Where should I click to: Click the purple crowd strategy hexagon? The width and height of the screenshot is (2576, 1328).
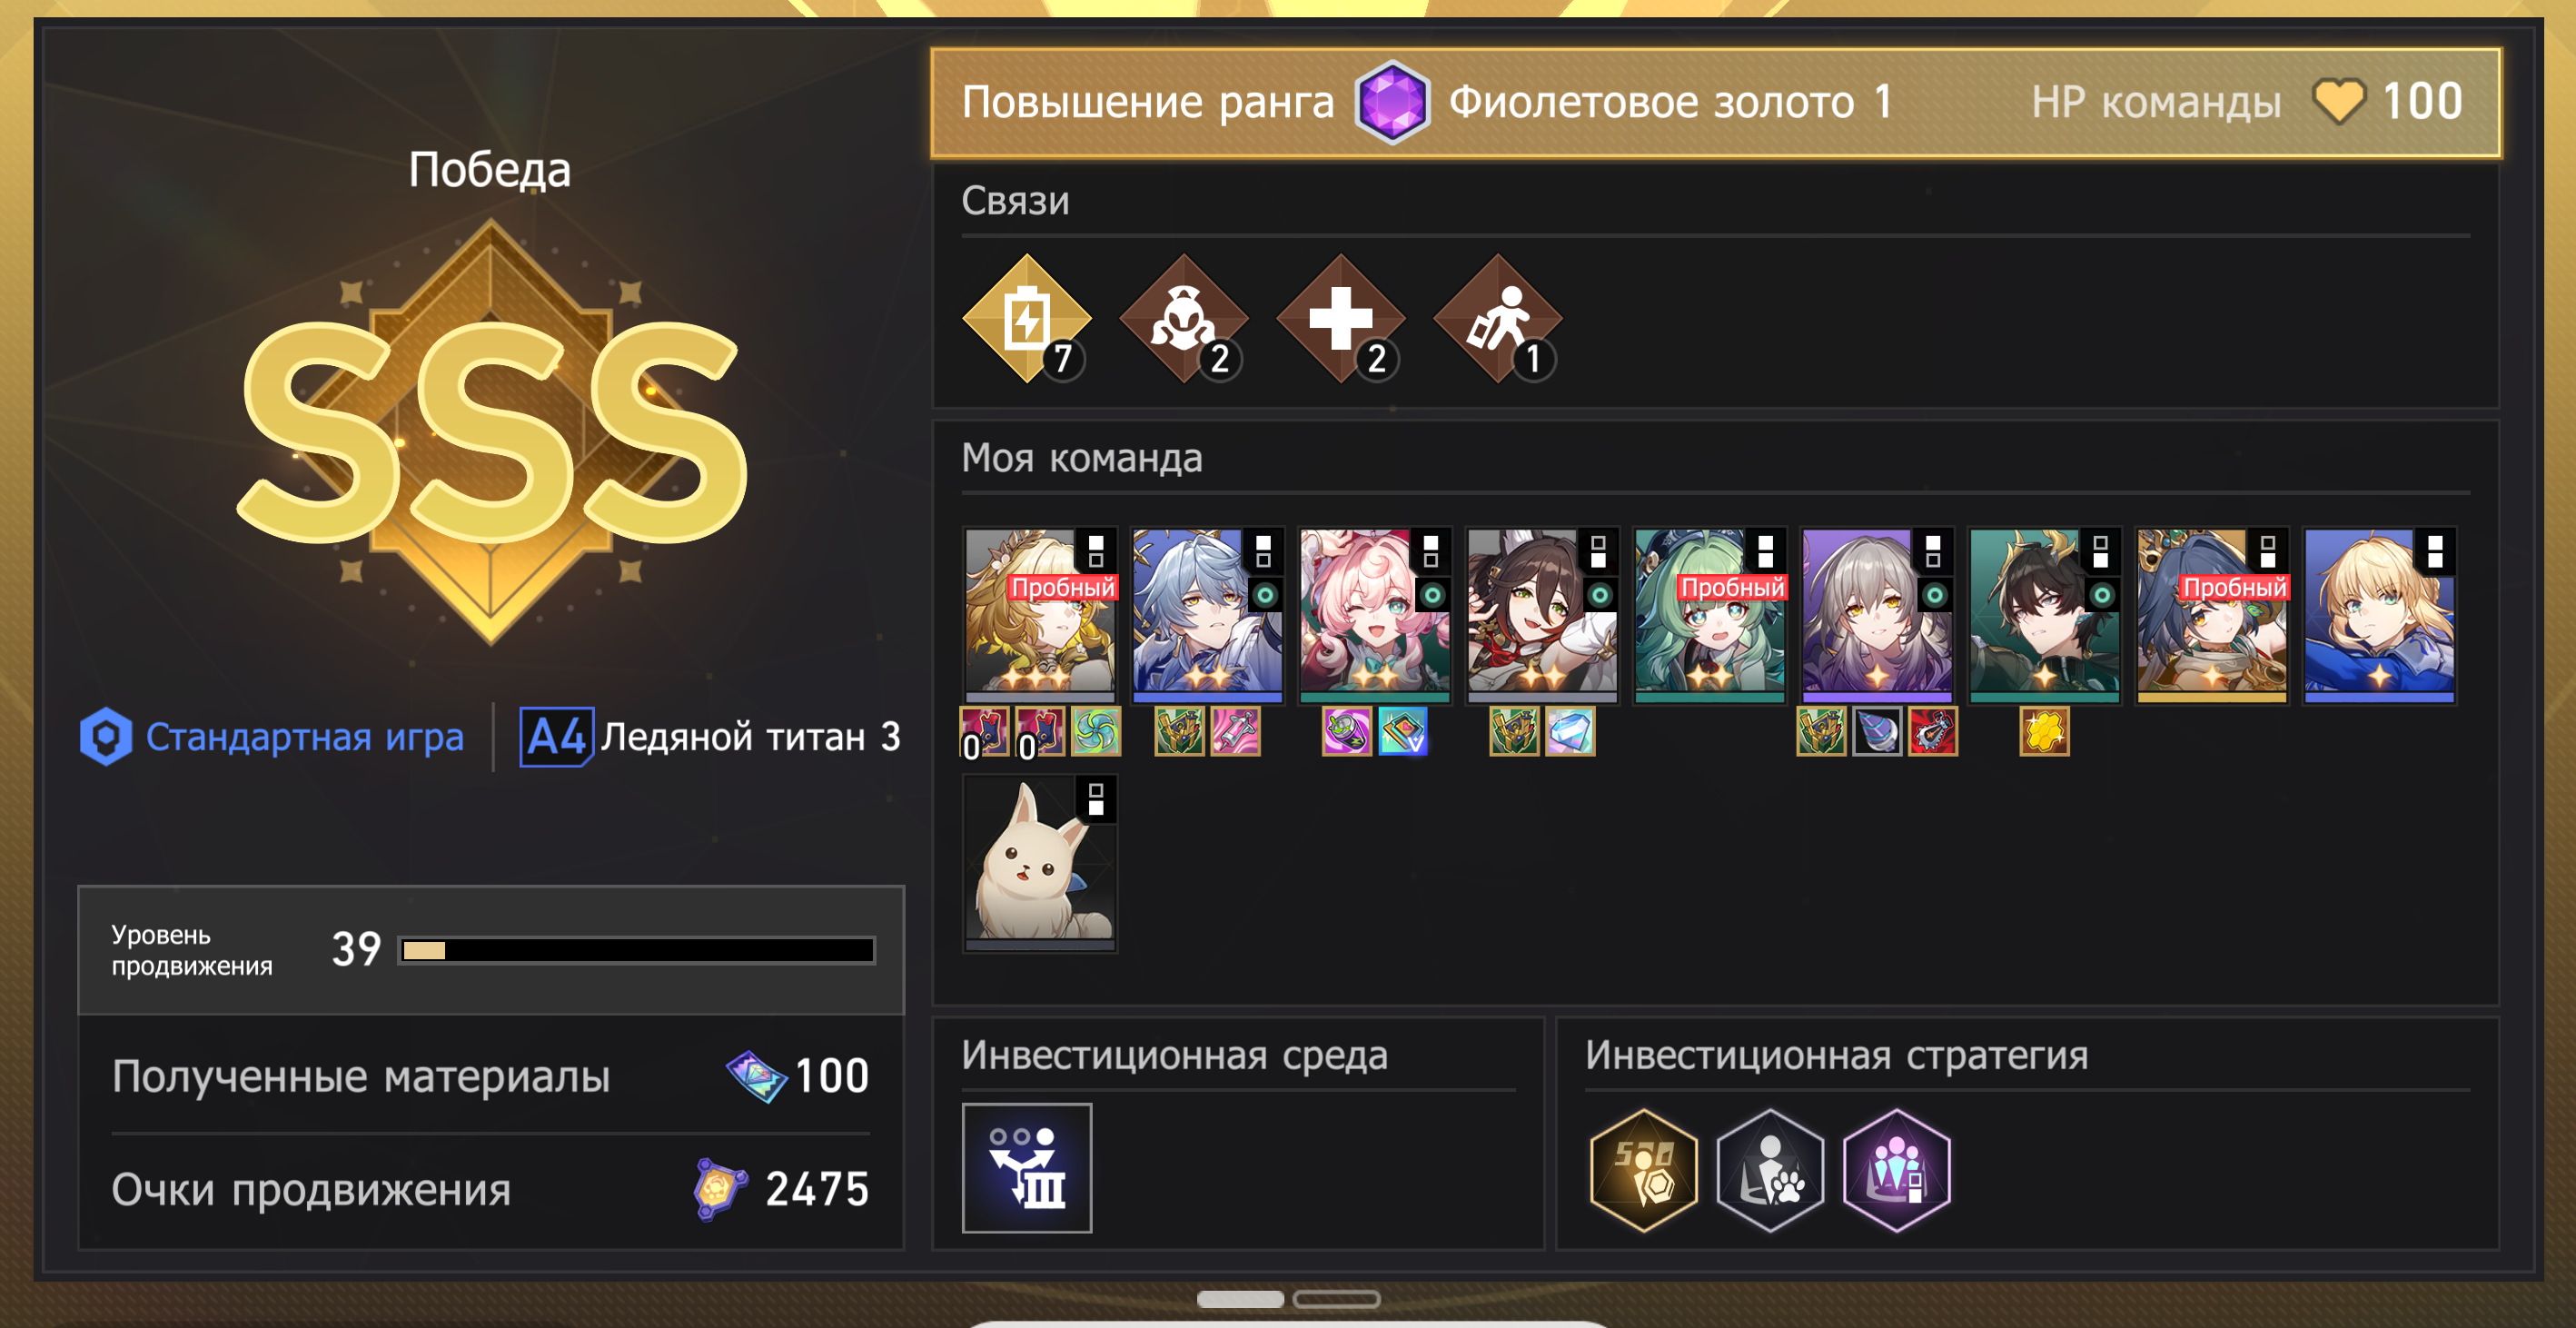click(x=1897, y=1169)
